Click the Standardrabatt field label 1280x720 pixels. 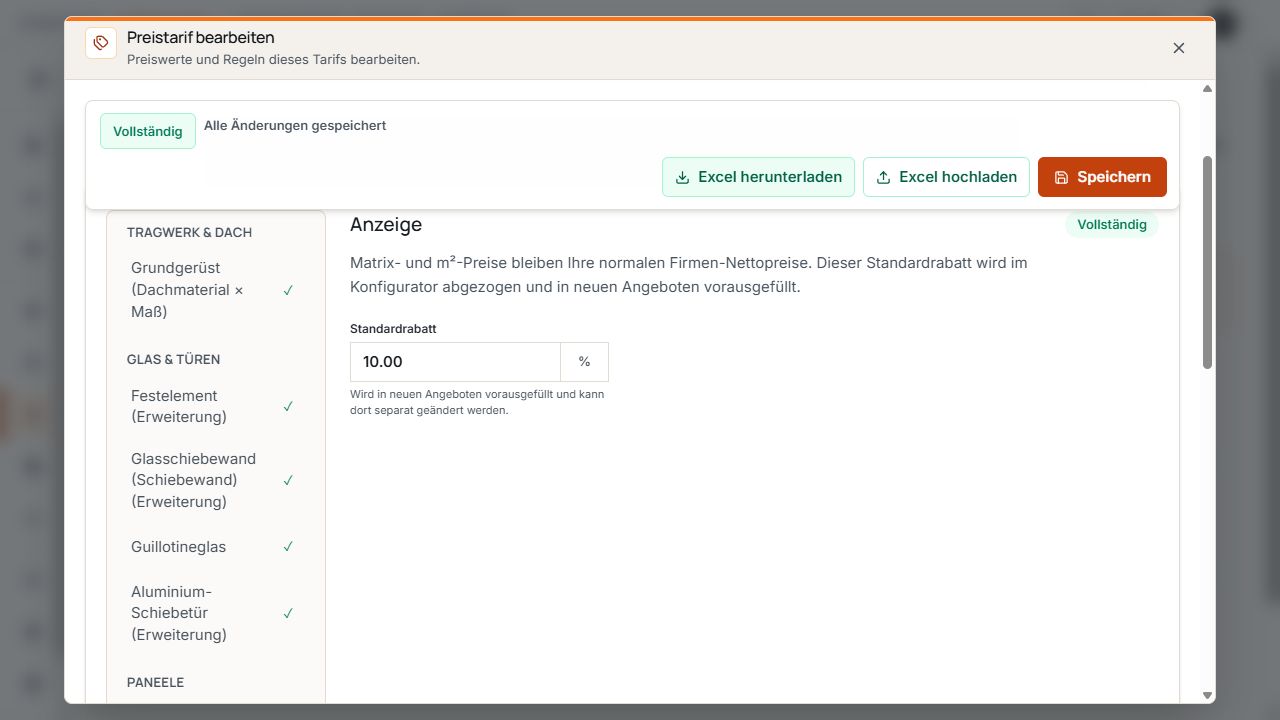point(393,328)
